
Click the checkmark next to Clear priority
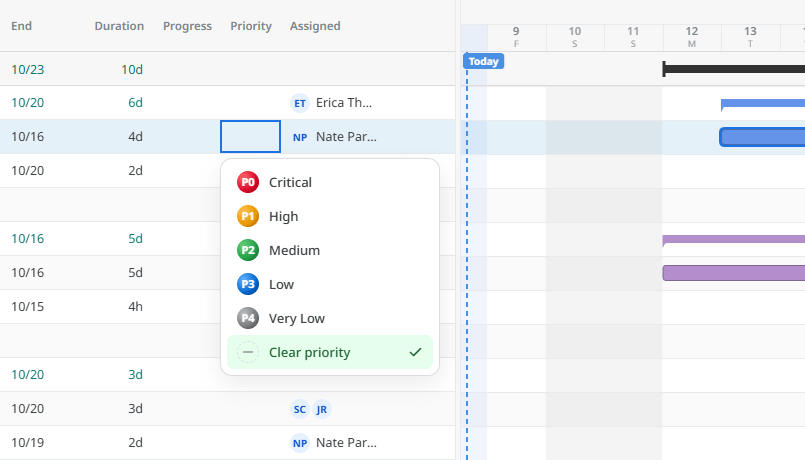click(x=415, y=352)
